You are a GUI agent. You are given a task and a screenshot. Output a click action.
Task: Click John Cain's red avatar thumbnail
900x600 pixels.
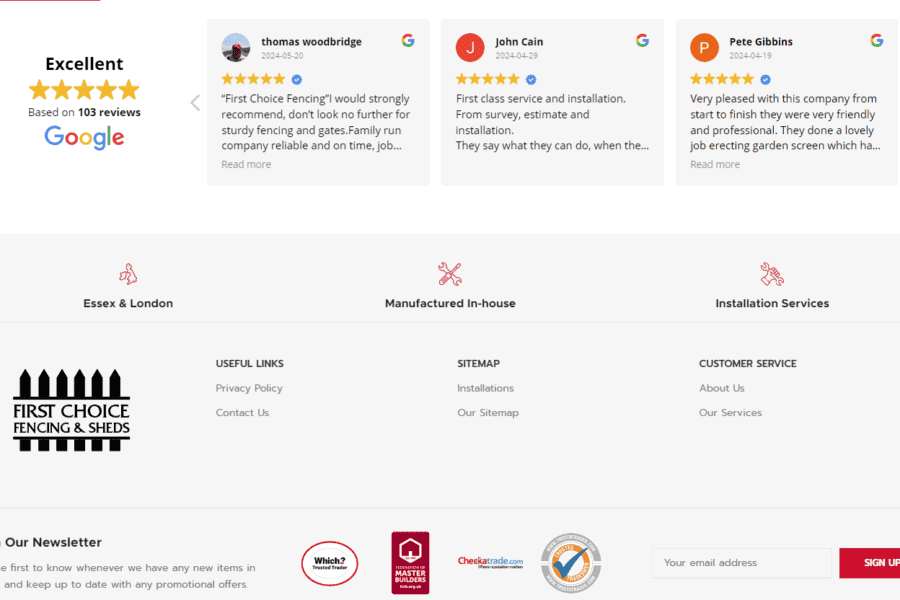470,47
